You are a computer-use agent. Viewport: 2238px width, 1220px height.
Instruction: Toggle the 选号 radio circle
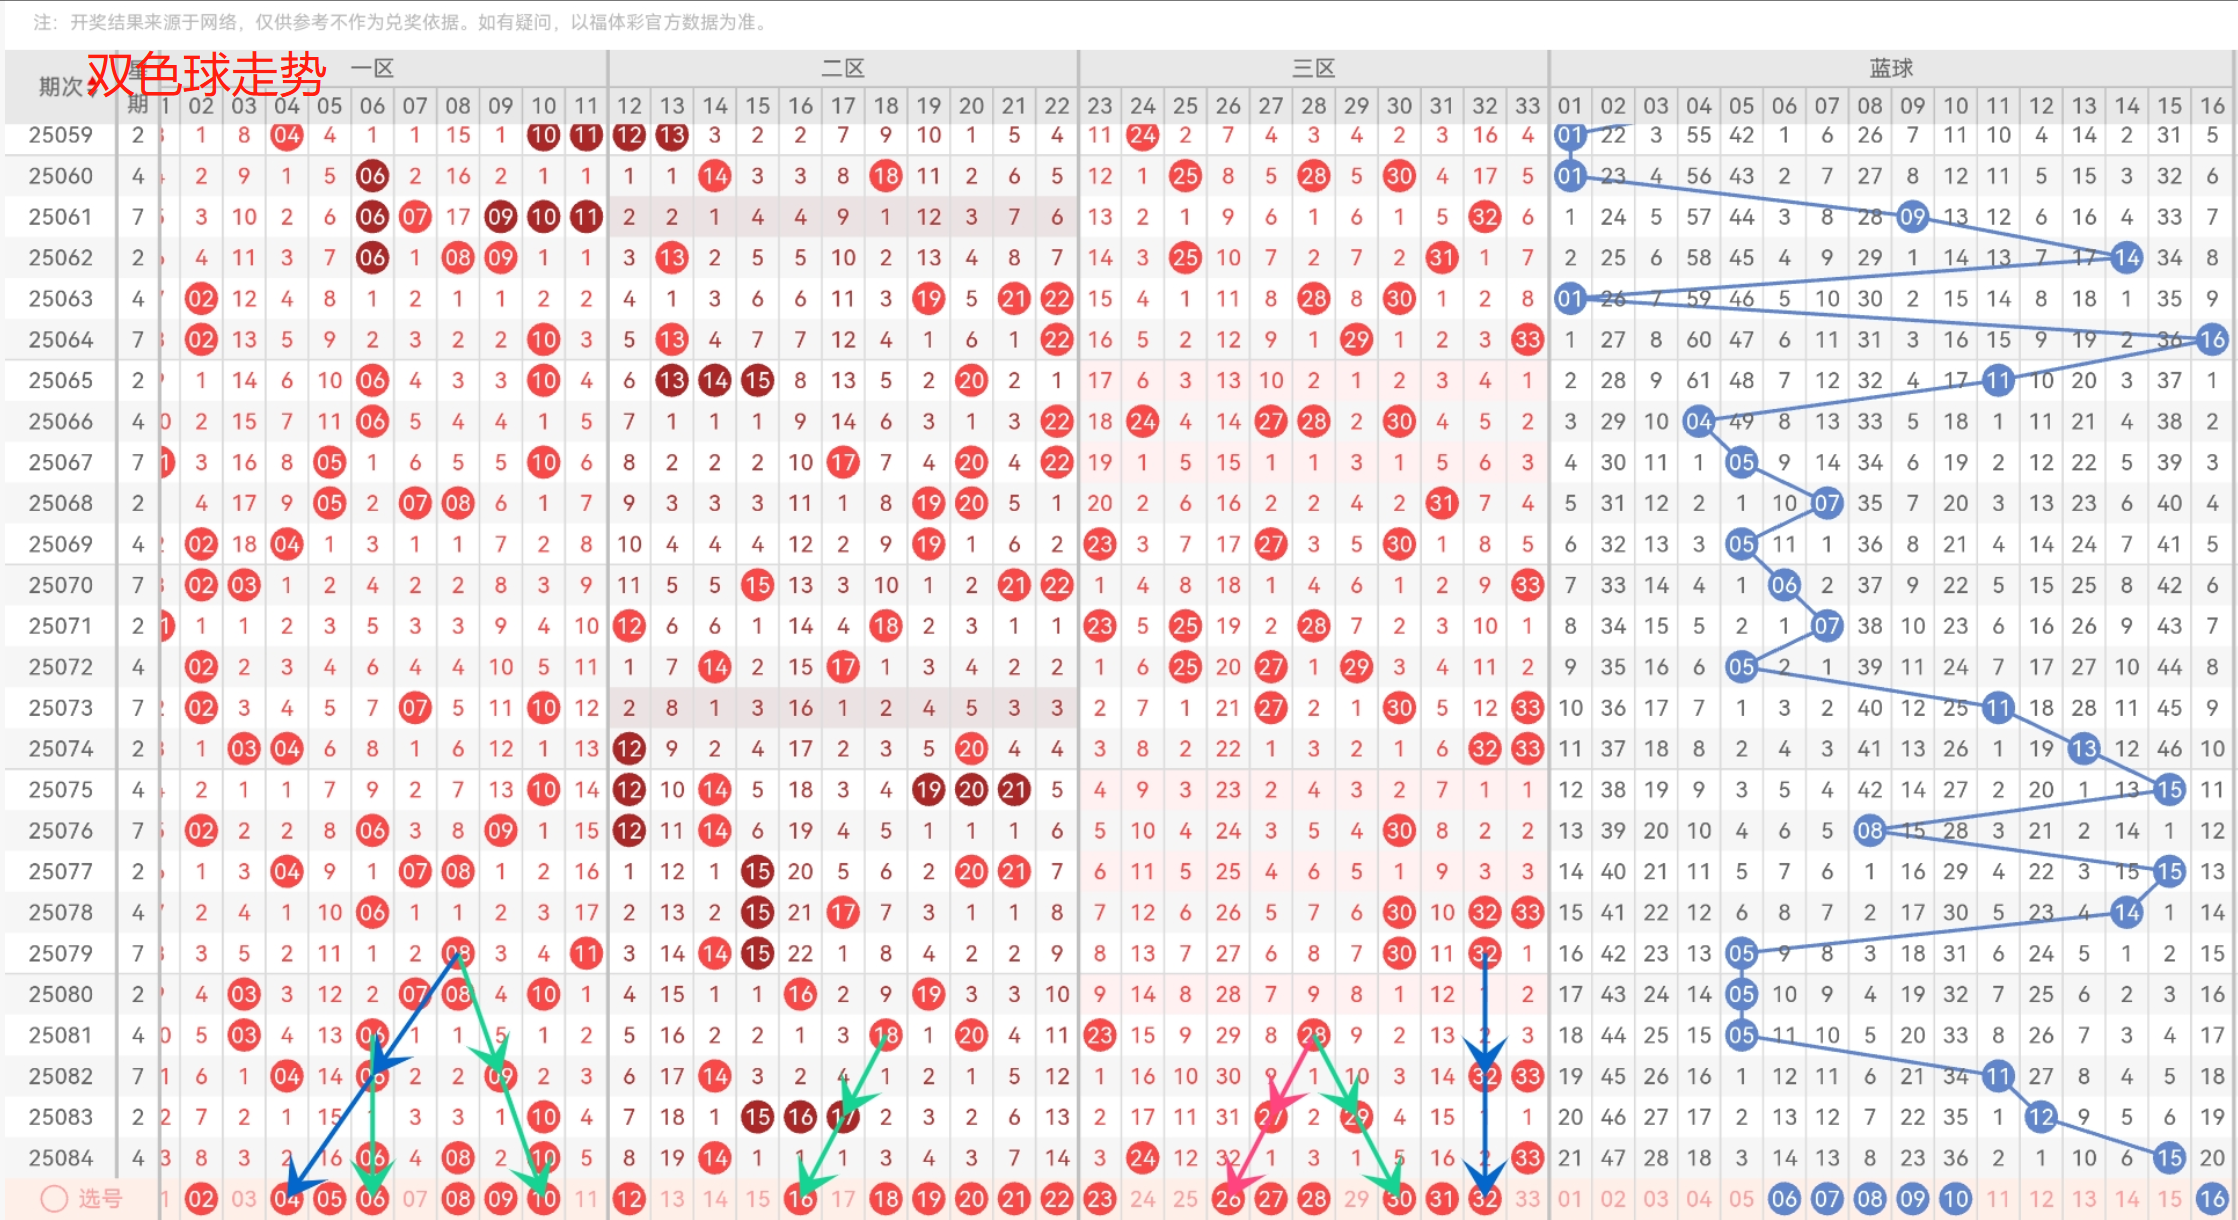coord(54,1198)
